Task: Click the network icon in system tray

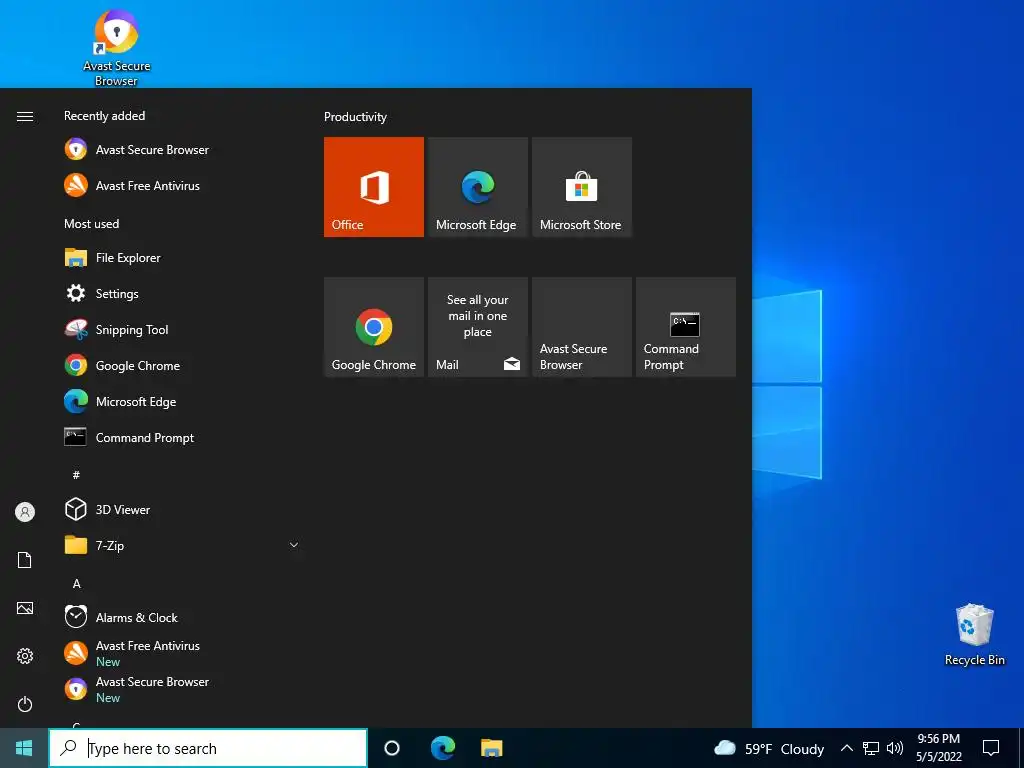Action: pos(871,748)
